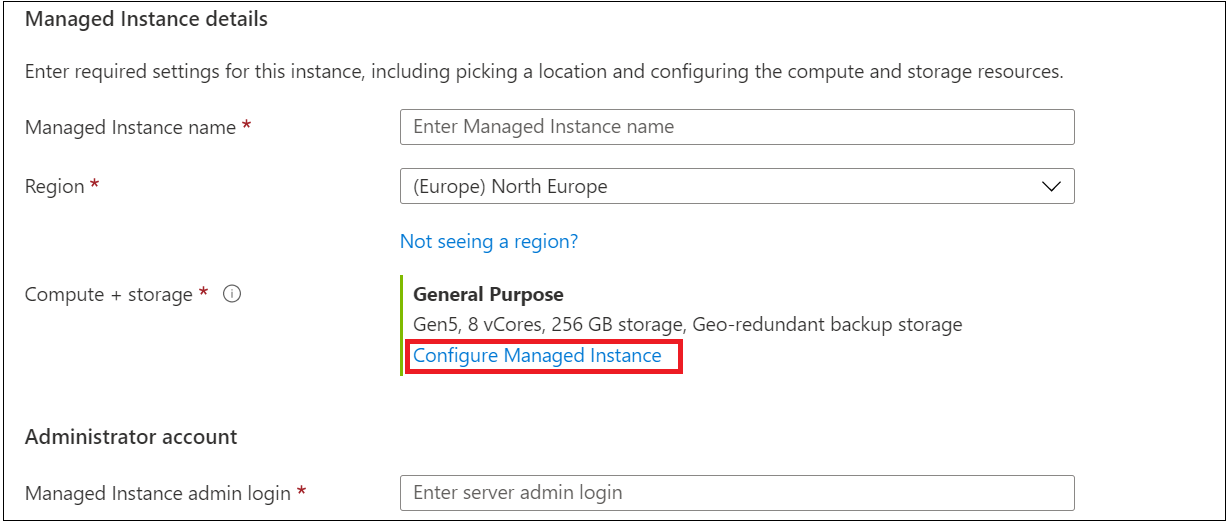Expand the Region dropdown chevron arrow

point(1051,187)
